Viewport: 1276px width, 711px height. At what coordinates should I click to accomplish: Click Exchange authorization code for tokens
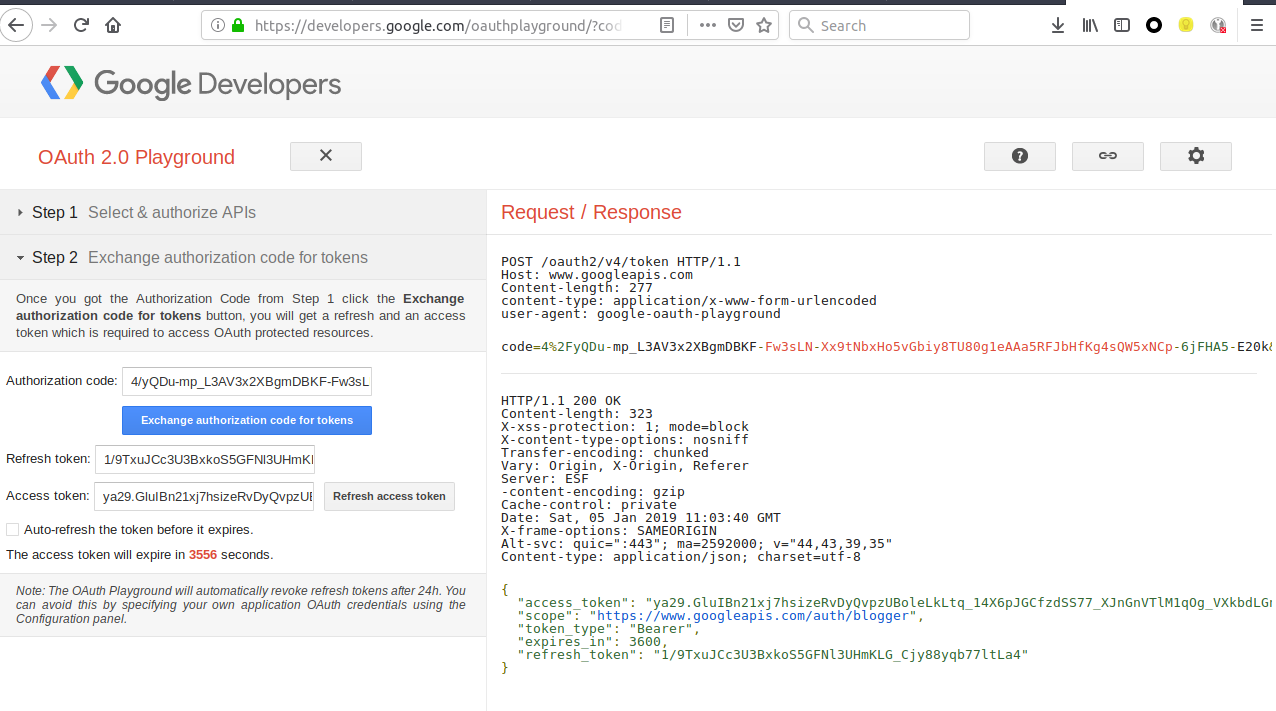(246, 420)
